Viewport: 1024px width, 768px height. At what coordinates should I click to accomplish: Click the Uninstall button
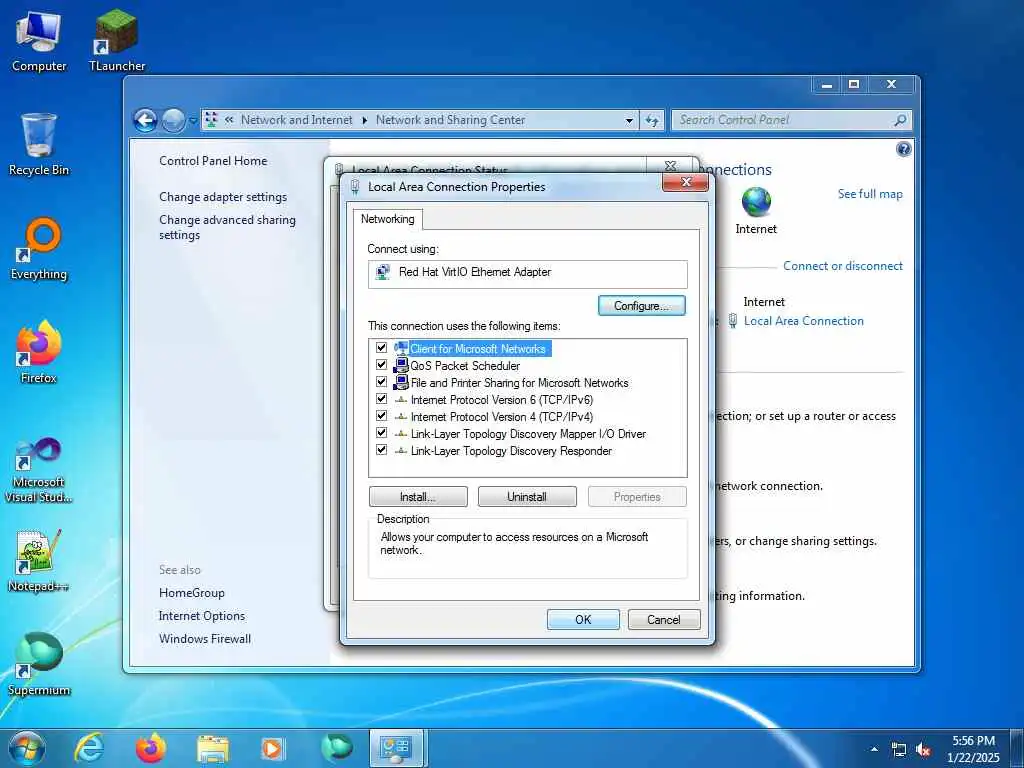(527, 497)
